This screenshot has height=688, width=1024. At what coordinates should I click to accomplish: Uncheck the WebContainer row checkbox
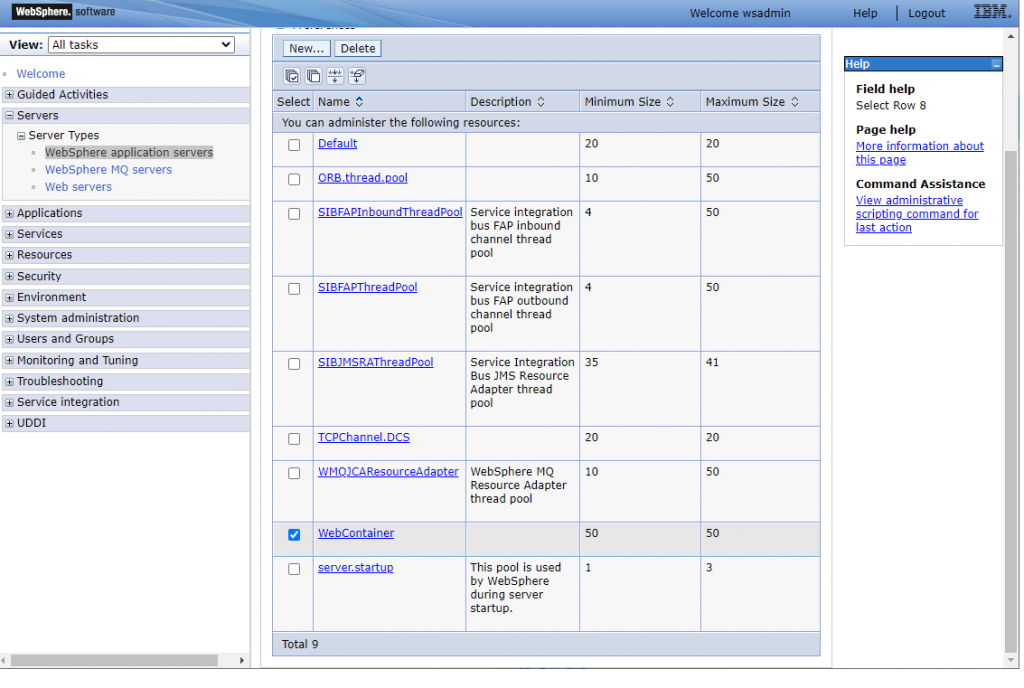[x=294, y=535]
